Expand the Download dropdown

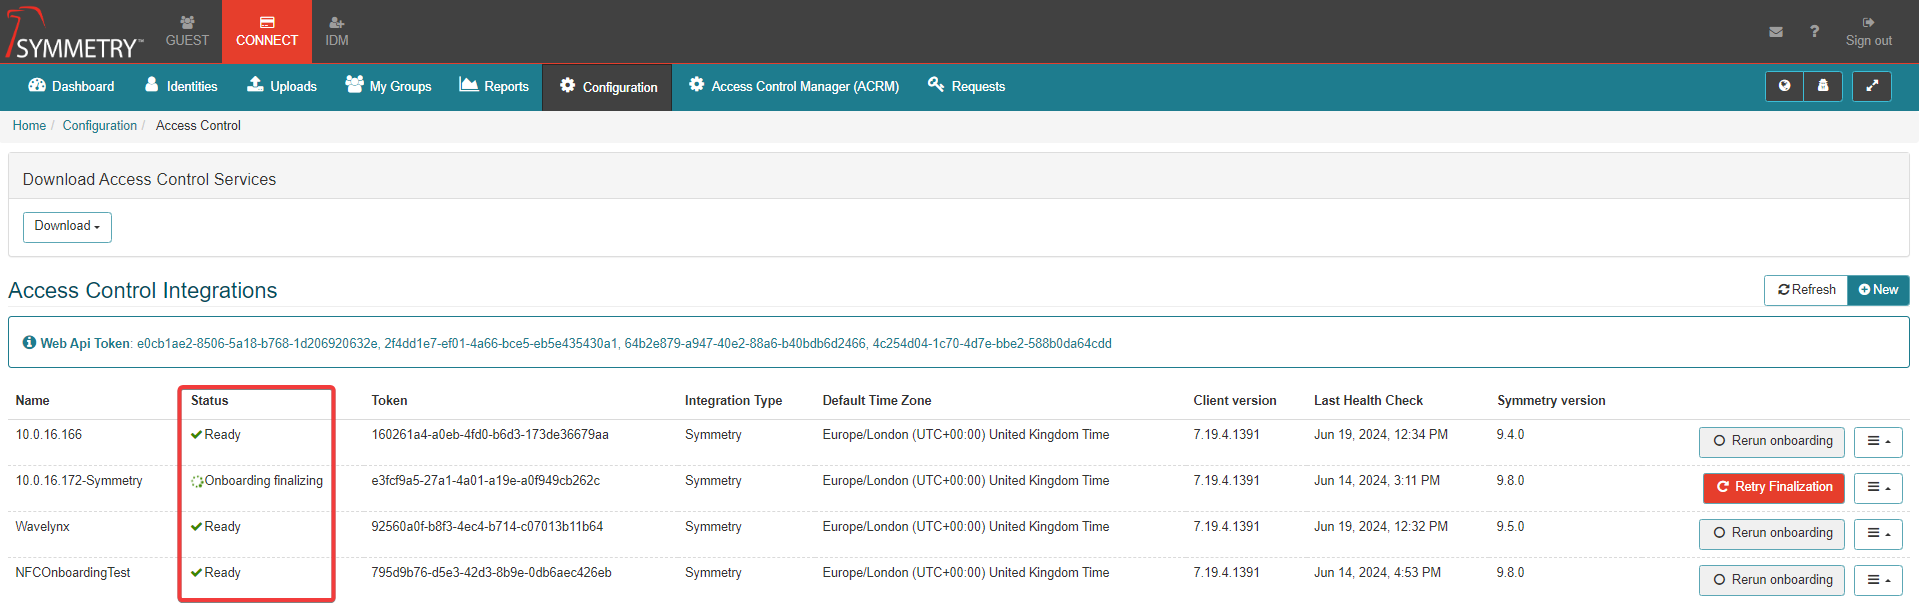[x=67, y=227]
